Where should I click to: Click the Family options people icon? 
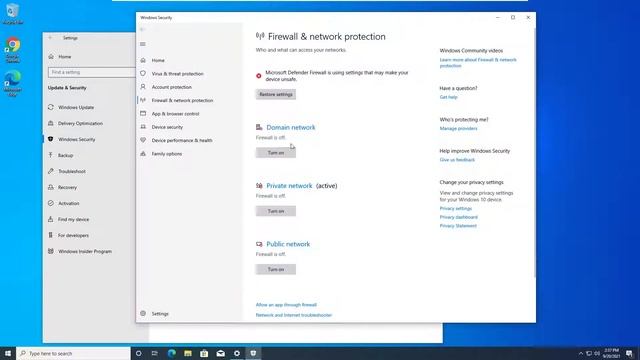pos(143,153)
